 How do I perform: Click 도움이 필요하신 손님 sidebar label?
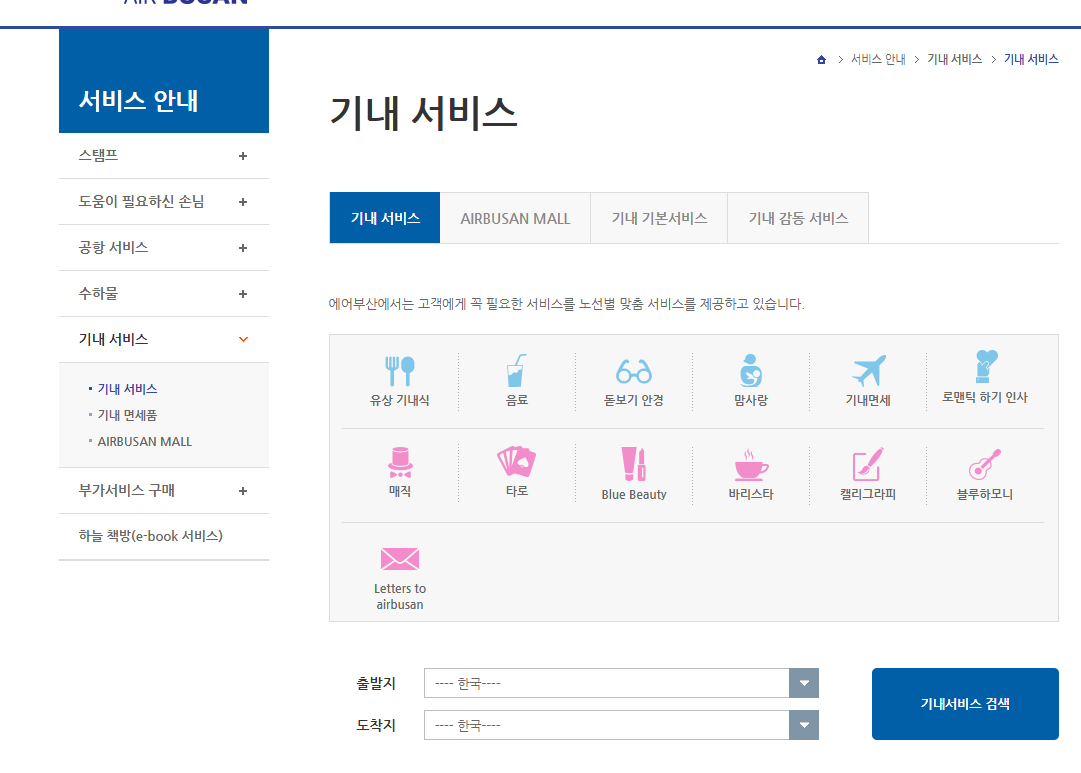click(x=141, y=201)
